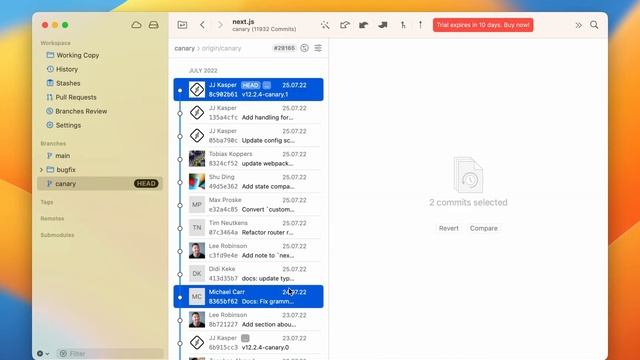The width and height of the screenshot is (640, 360).
Task: Click the tag badge beside HEAD in 8c902b61
Action: pos(267,85)
